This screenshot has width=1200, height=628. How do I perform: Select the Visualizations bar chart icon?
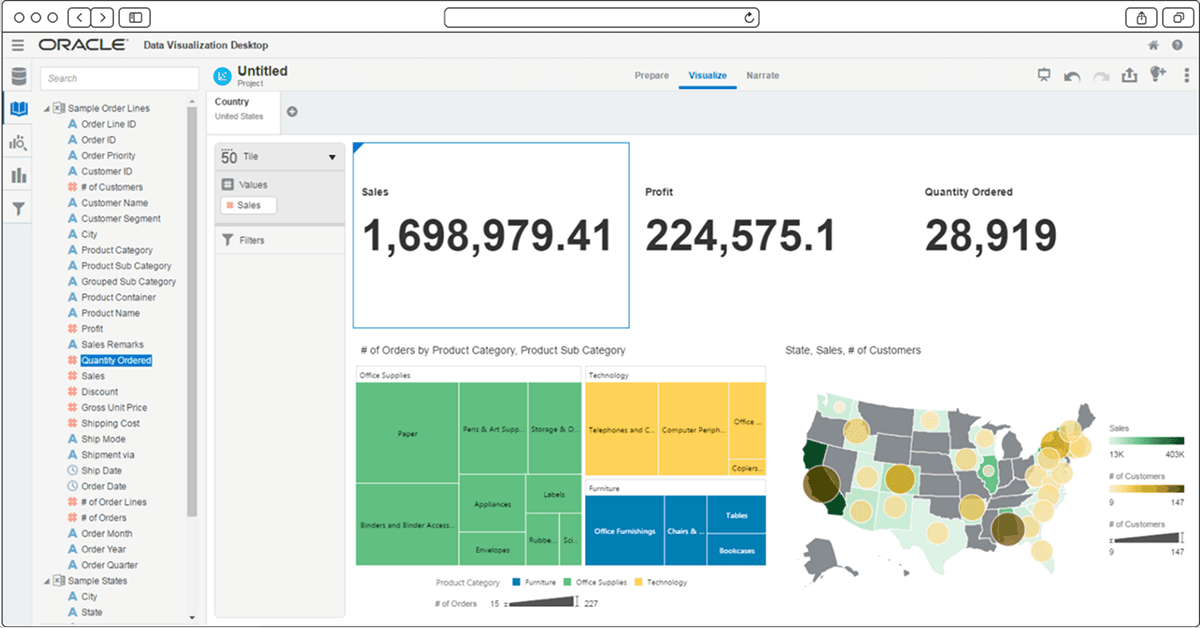(17, 175)
